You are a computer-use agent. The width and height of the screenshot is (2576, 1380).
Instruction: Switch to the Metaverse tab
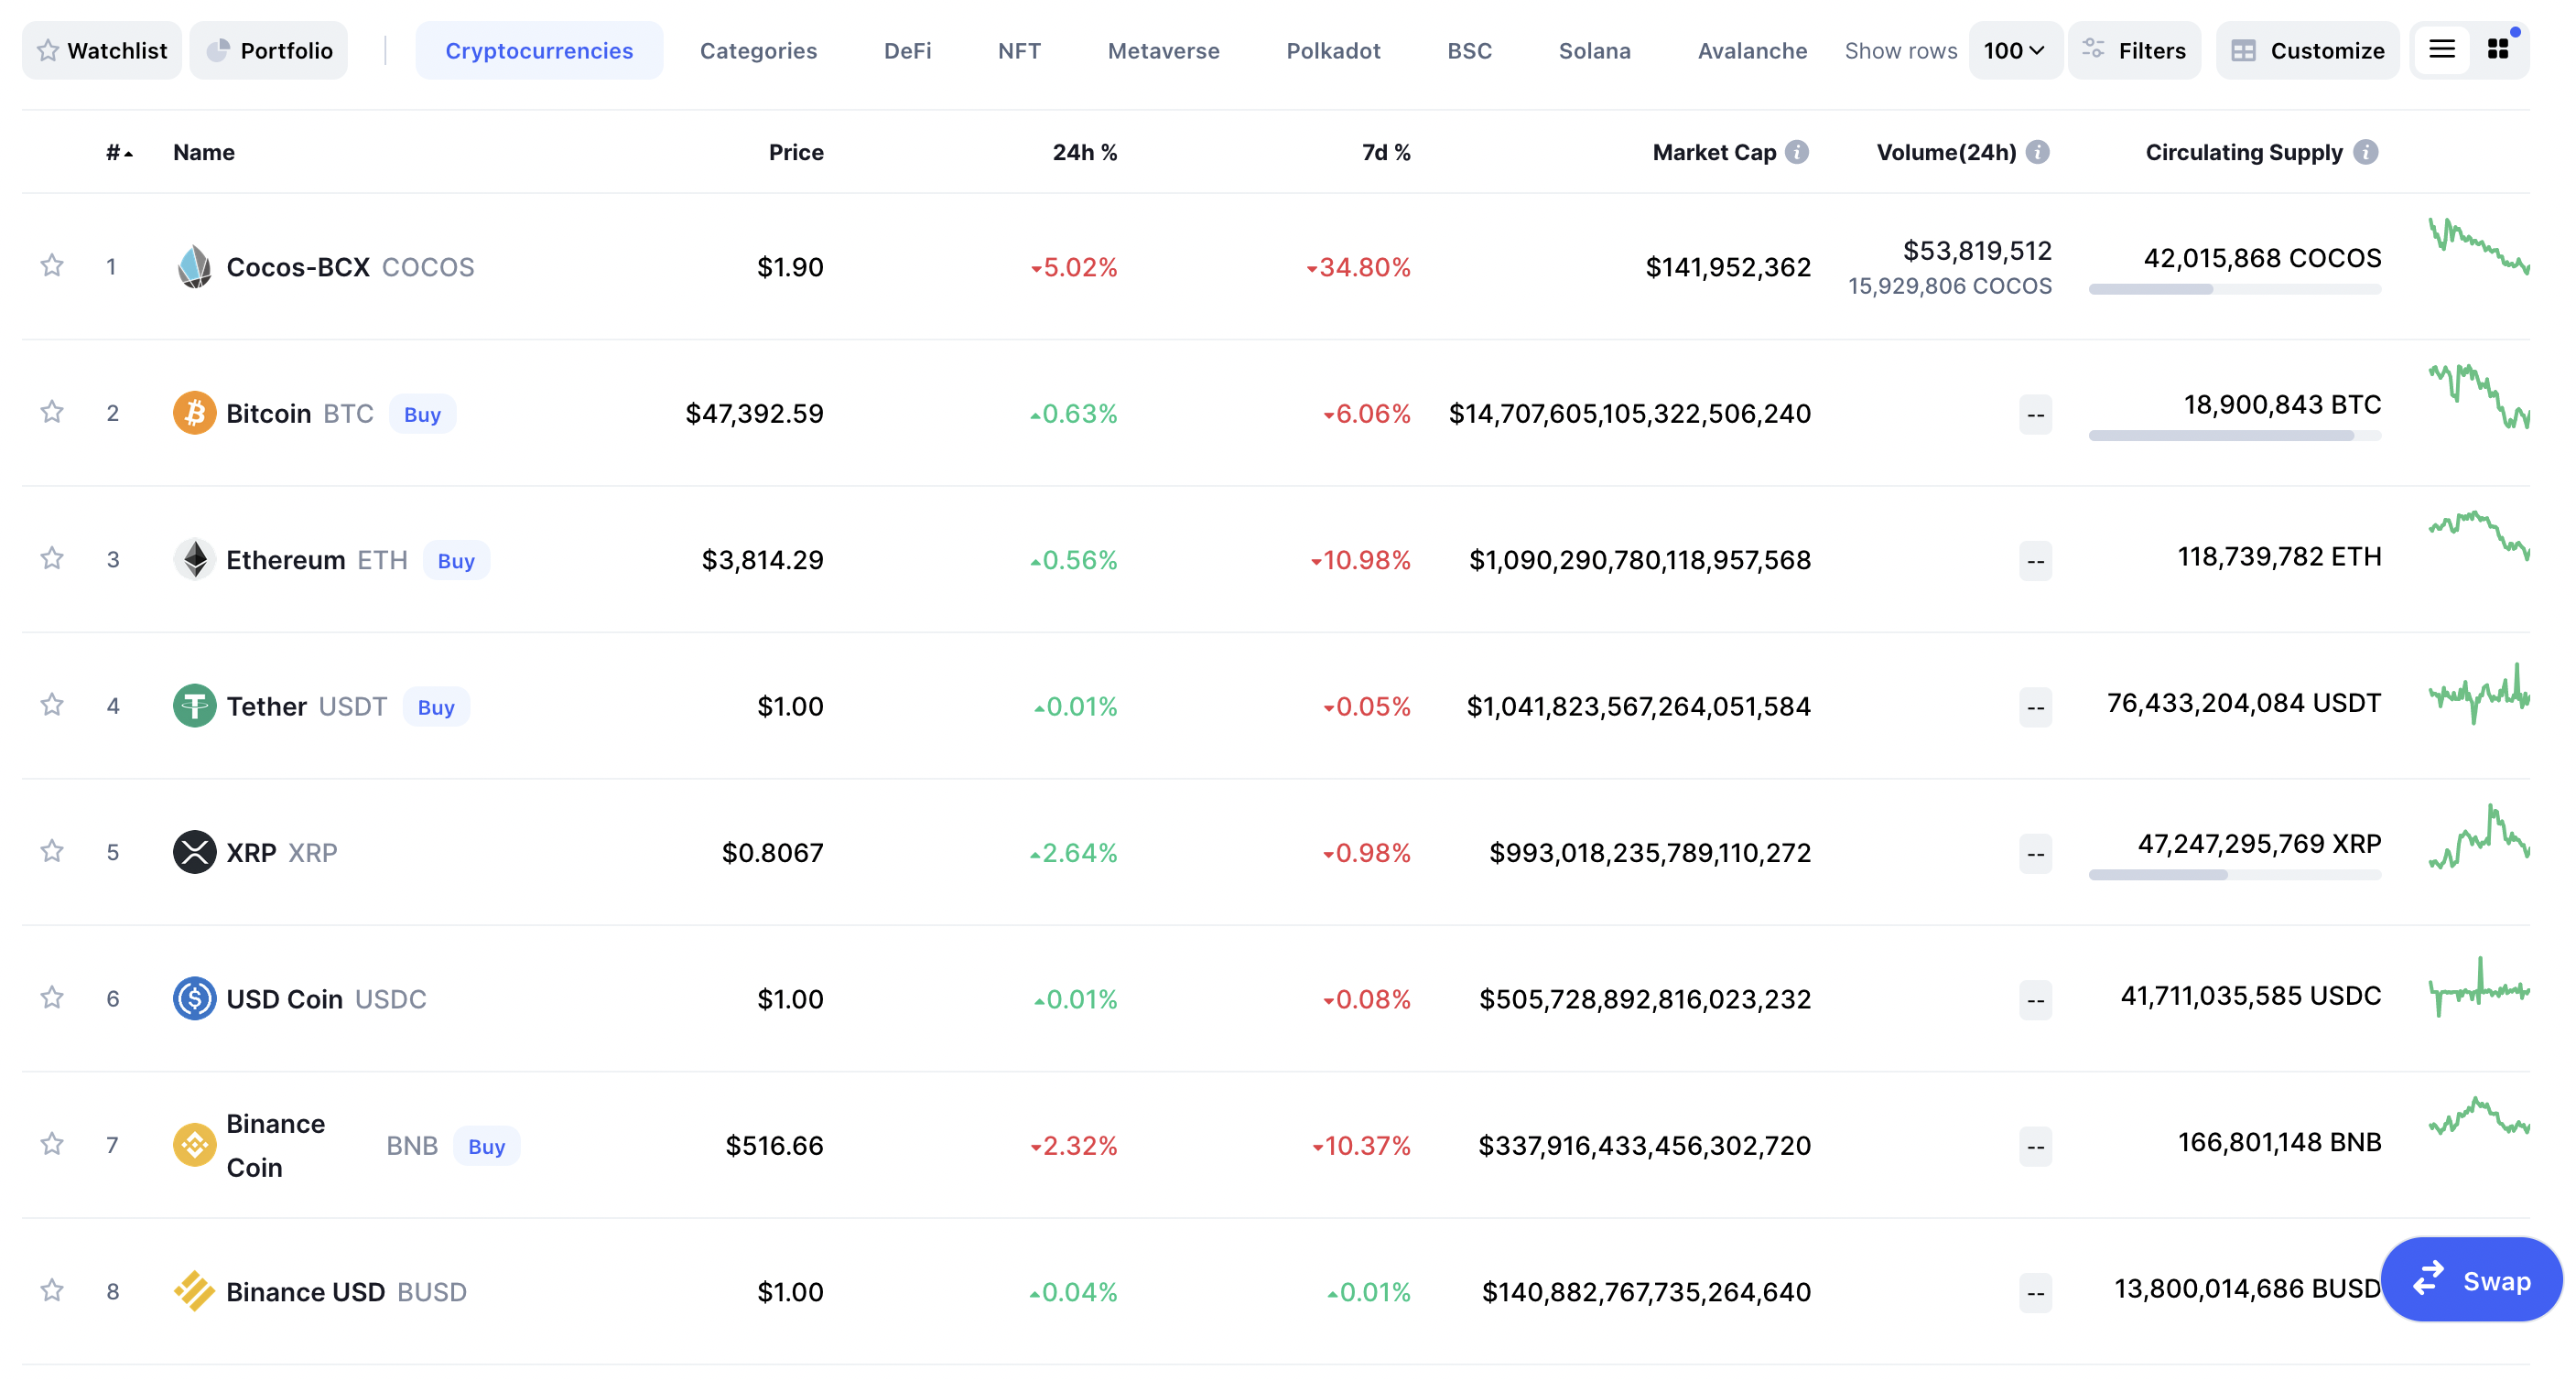pyautogui.click(x=1163, y=50)
